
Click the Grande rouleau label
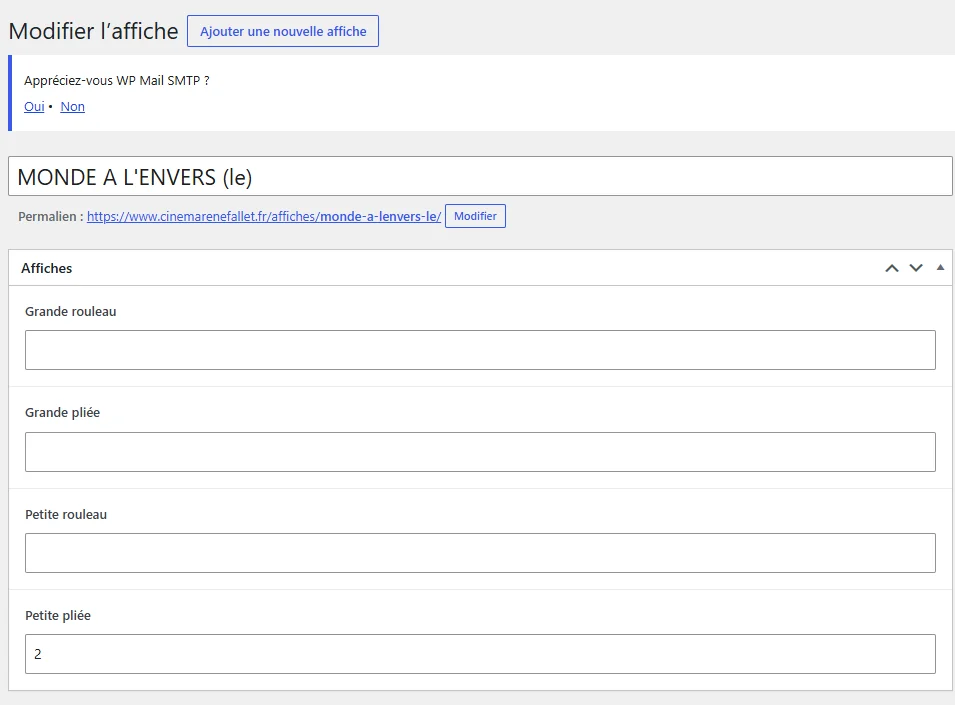point(71,312)
